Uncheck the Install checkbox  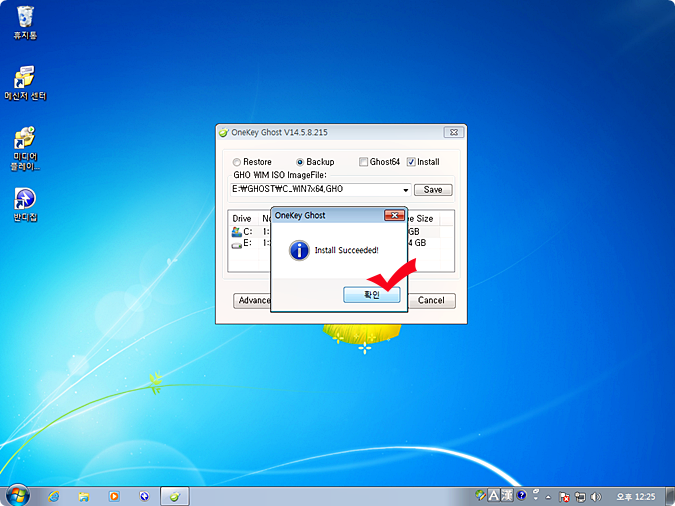pyautogui.click(x=411, y=162)
